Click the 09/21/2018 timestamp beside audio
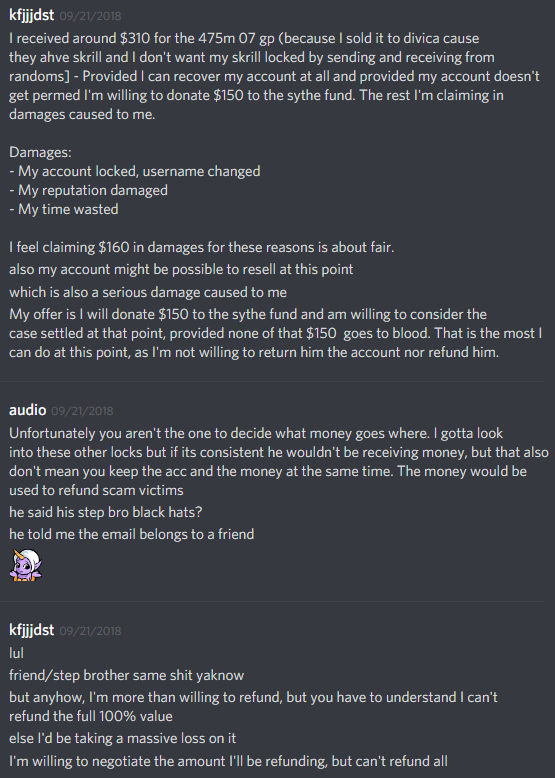555x778 pixels. [x=82, y=411]
